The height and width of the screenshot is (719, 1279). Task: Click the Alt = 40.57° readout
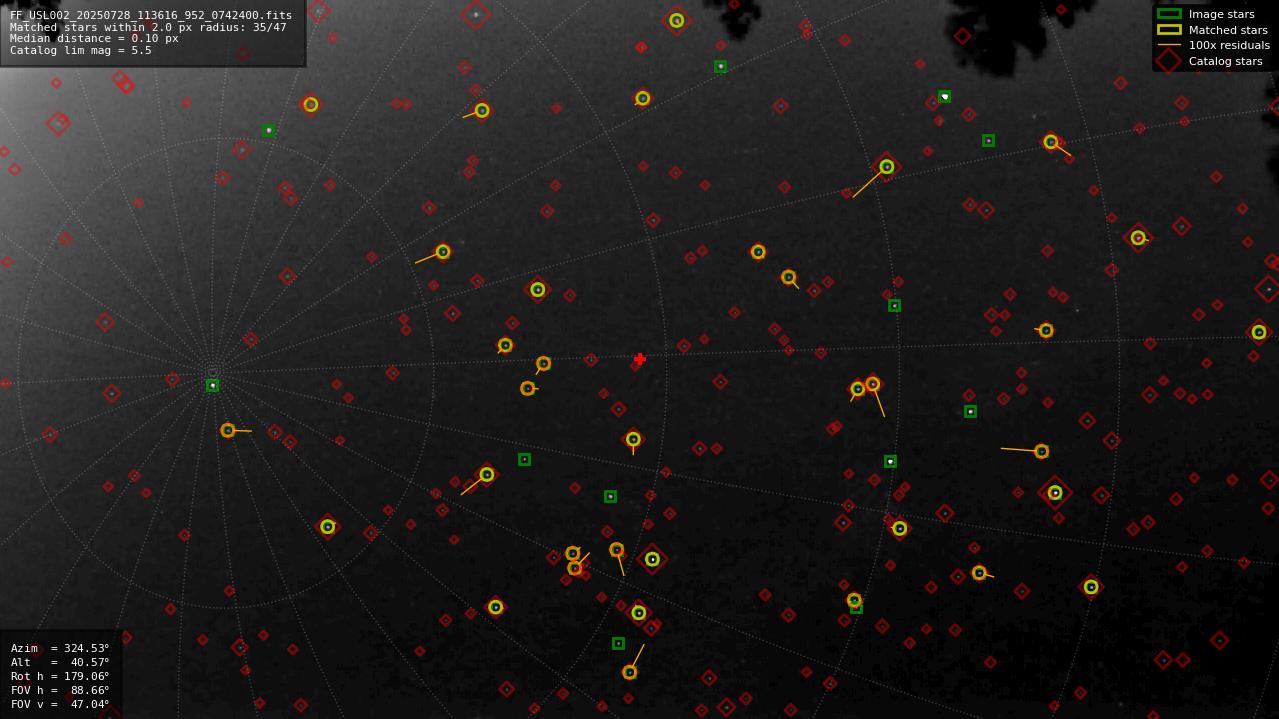click(x=60, y=662)
